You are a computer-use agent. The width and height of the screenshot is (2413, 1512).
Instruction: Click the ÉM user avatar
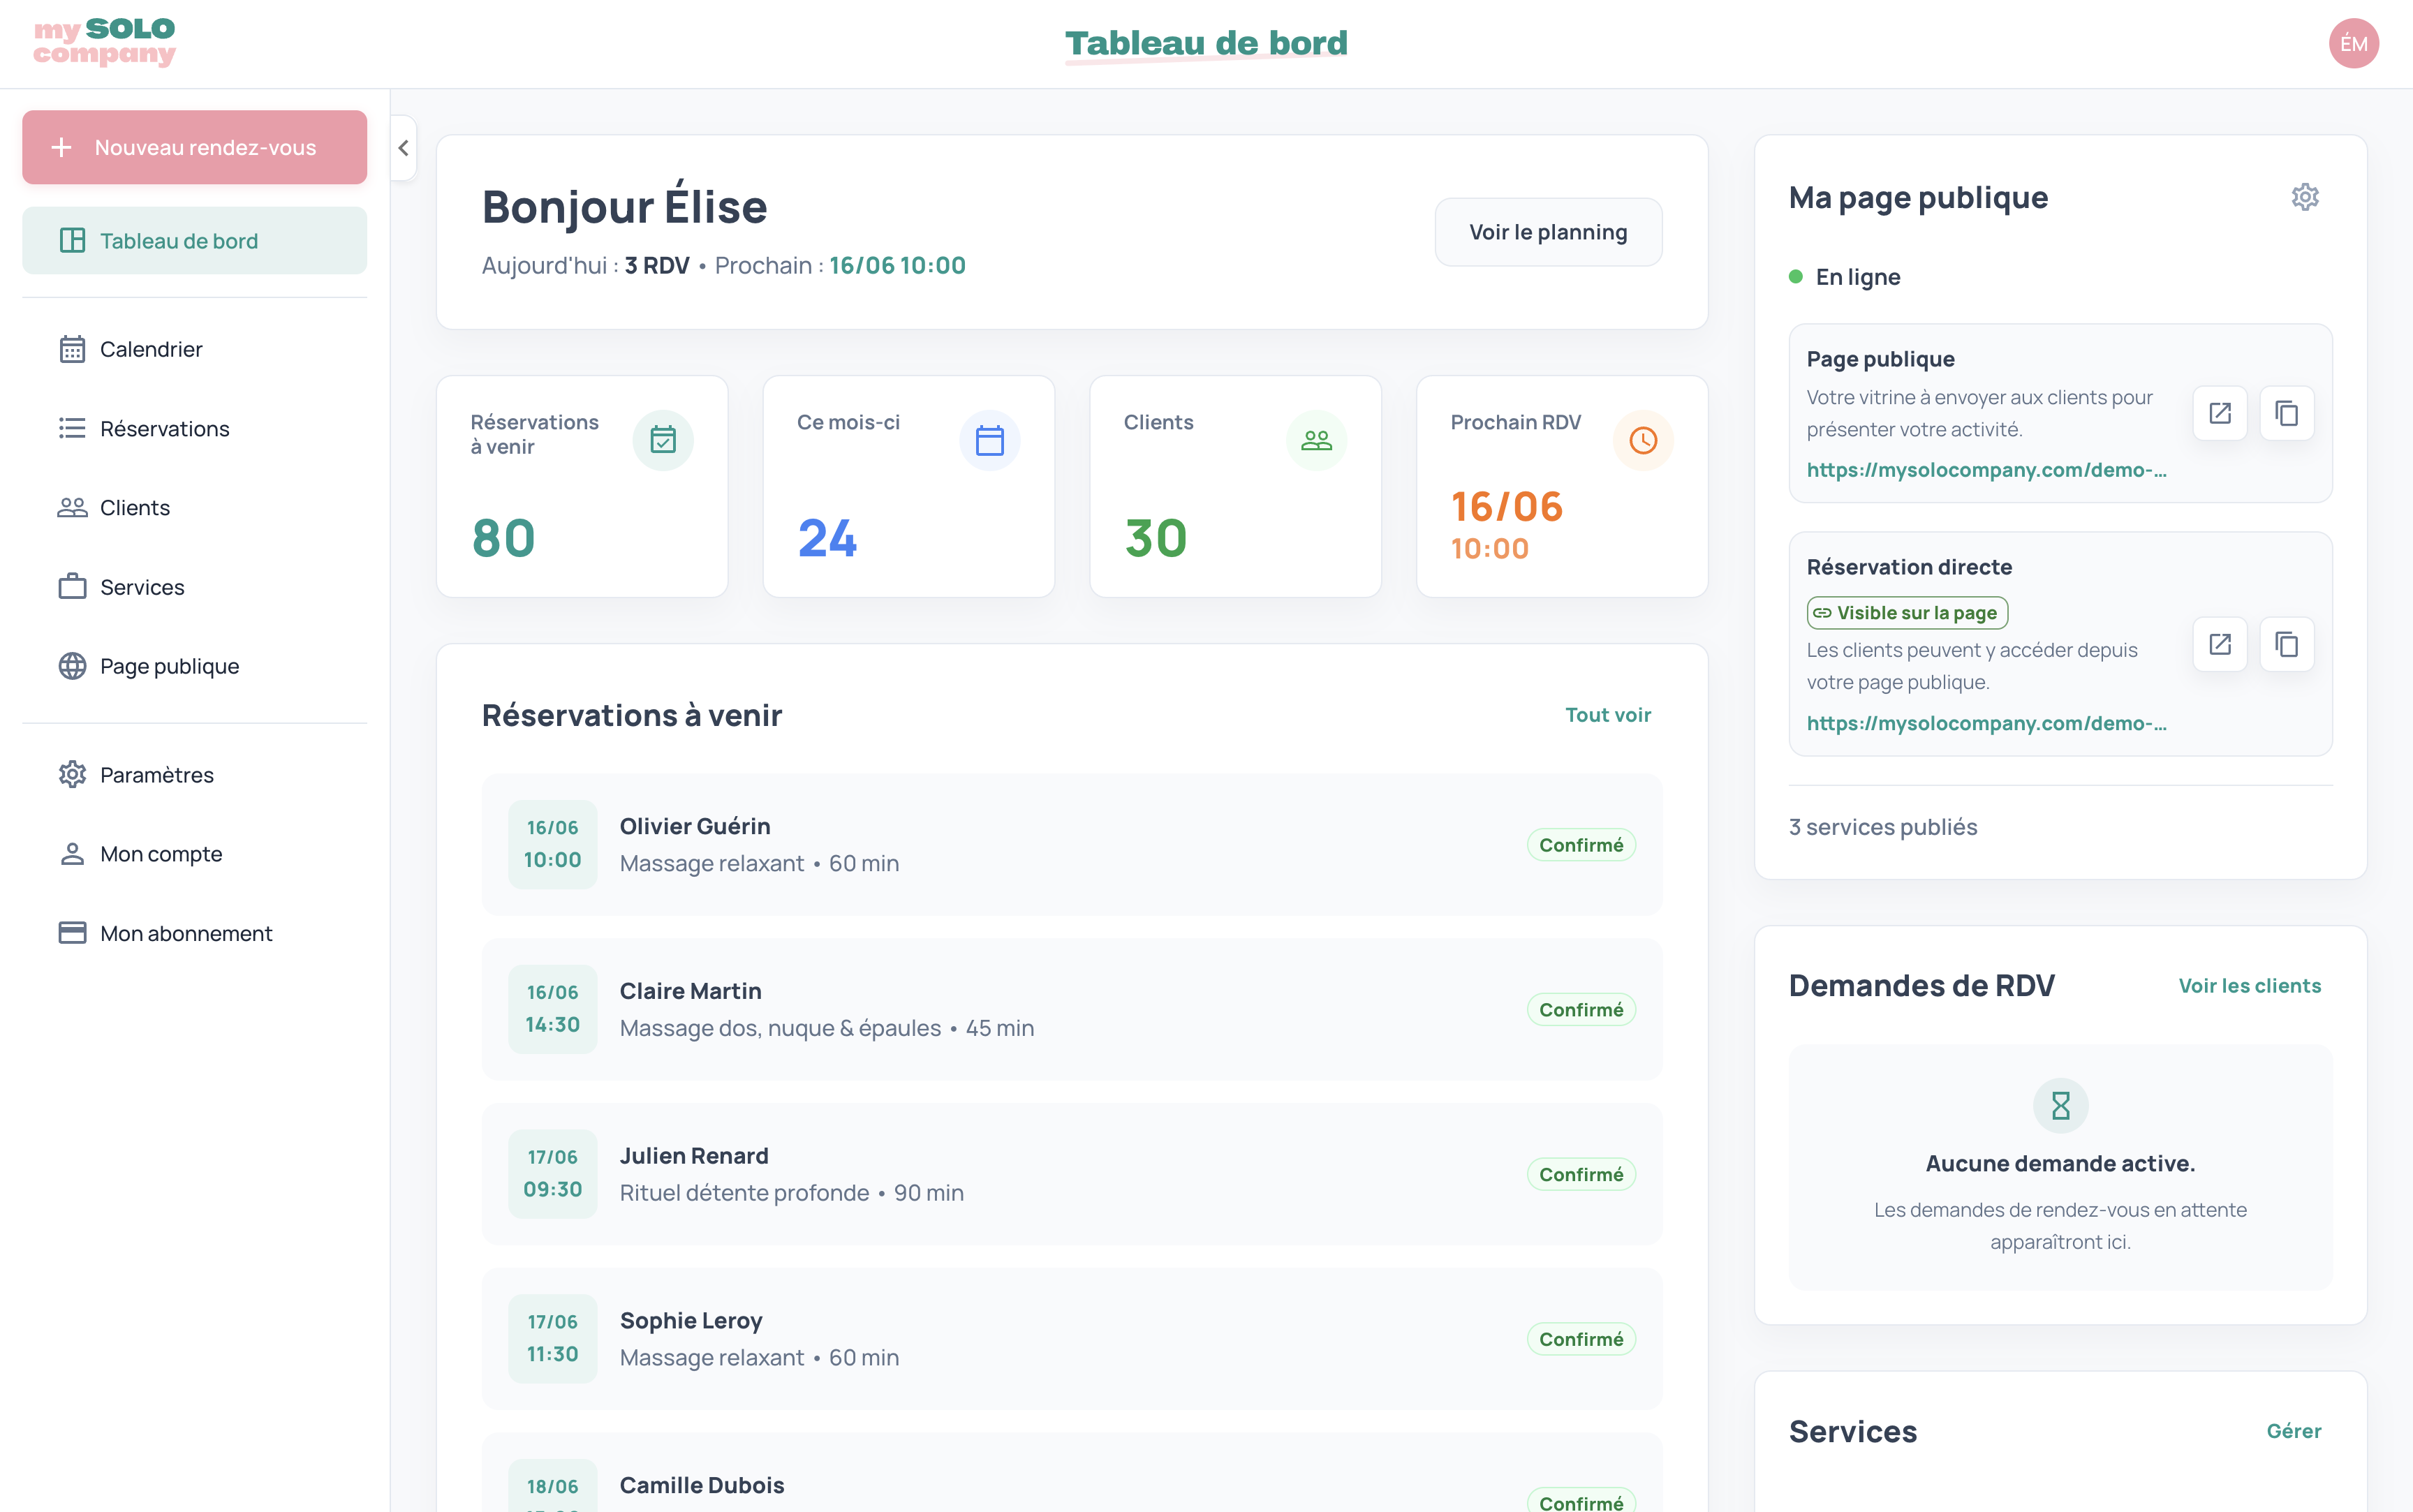click(x=2353, y=44)
